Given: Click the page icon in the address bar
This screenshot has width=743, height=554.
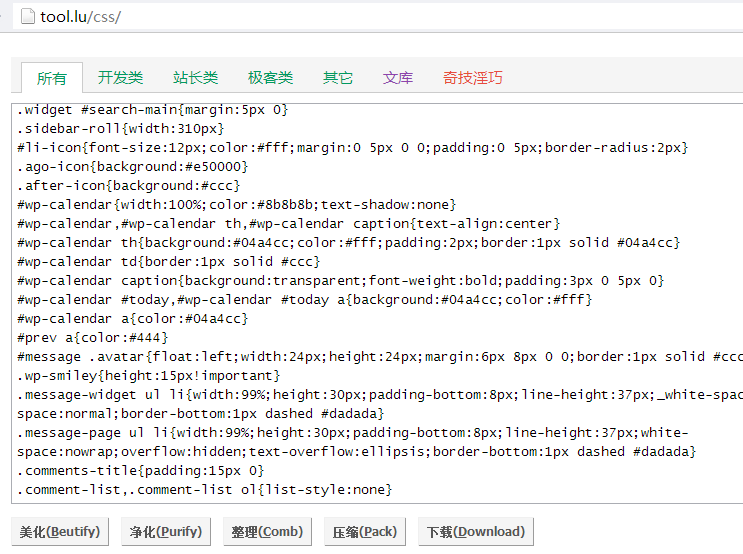Looking at the screenshot, I should coord(27,17).
